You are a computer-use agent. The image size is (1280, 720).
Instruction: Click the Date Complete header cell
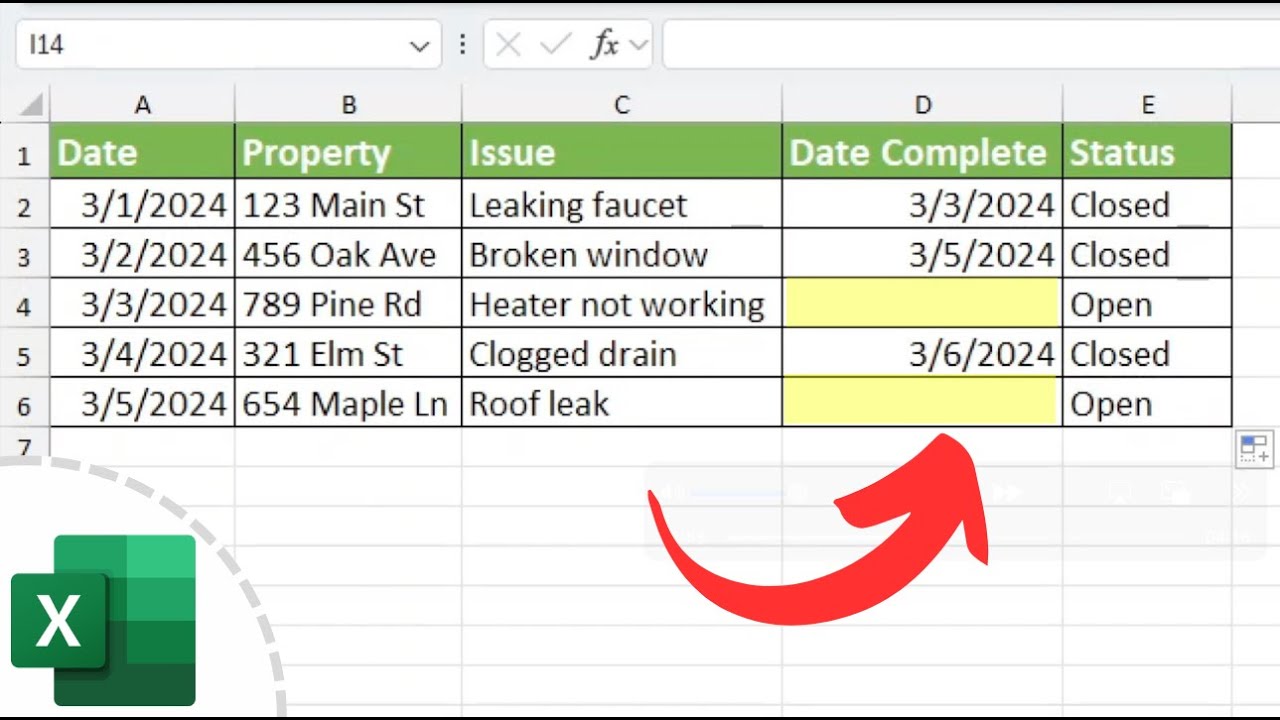[x=922, y=152]
